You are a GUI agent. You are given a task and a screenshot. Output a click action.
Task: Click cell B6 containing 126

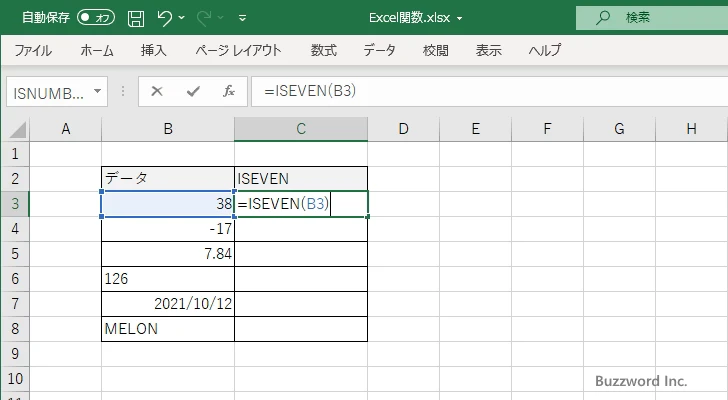tap(168, 279)
